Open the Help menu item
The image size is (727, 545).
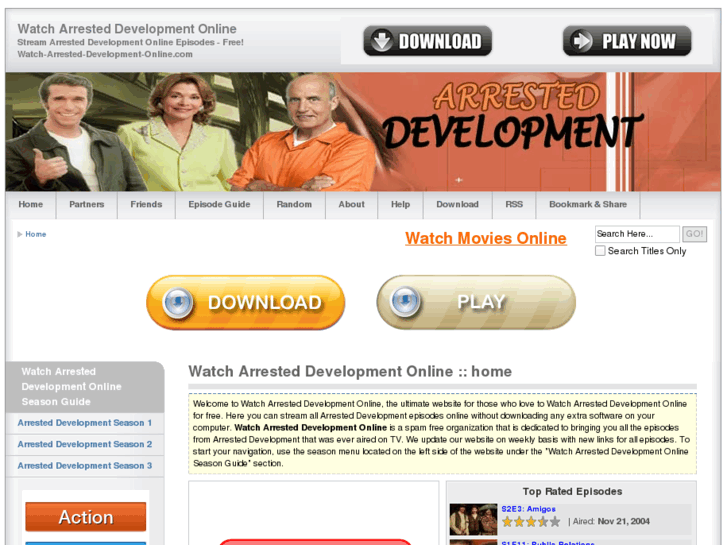tap(400, 205)
